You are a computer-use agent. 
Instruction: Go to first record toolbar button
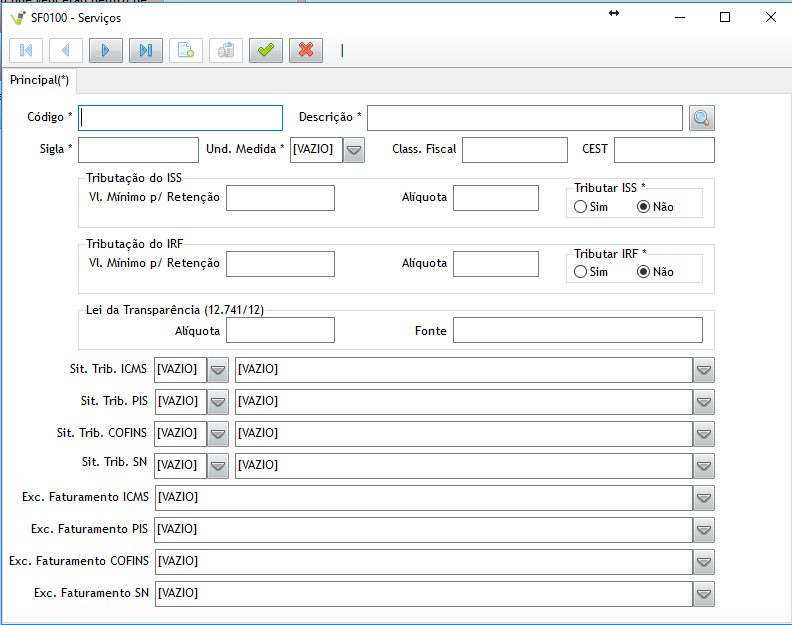[26, 51]
